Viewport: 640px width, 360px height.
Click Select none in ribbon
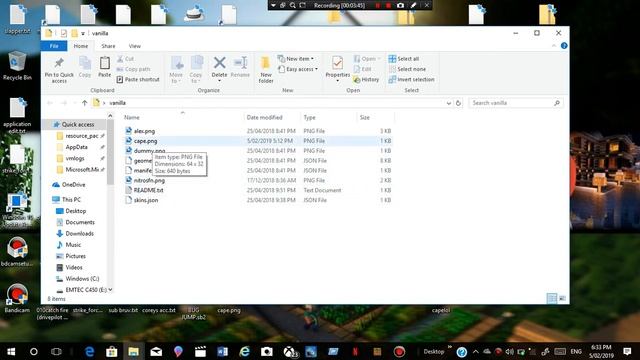(x=407, y=69)
